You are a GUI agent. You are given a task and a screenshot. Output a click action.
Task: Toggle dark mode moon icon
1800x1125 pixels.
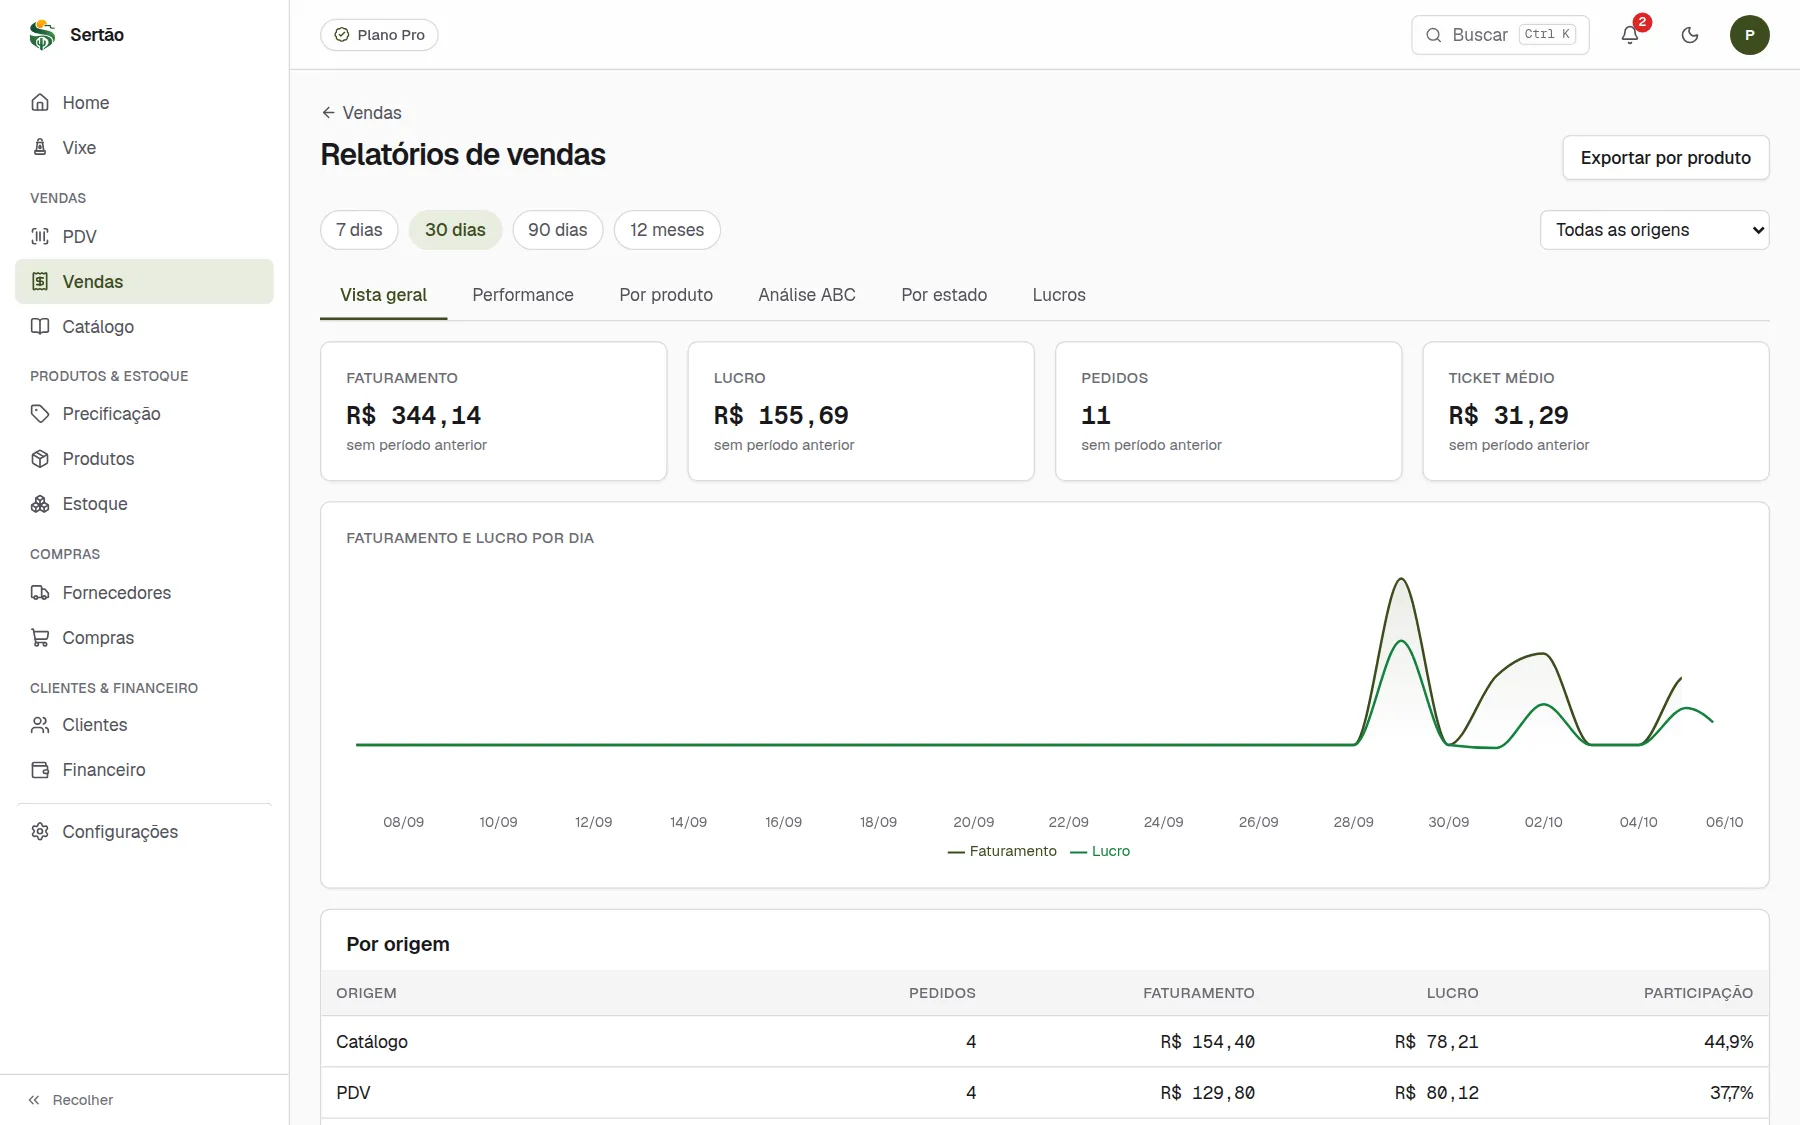click(1690, 35)
